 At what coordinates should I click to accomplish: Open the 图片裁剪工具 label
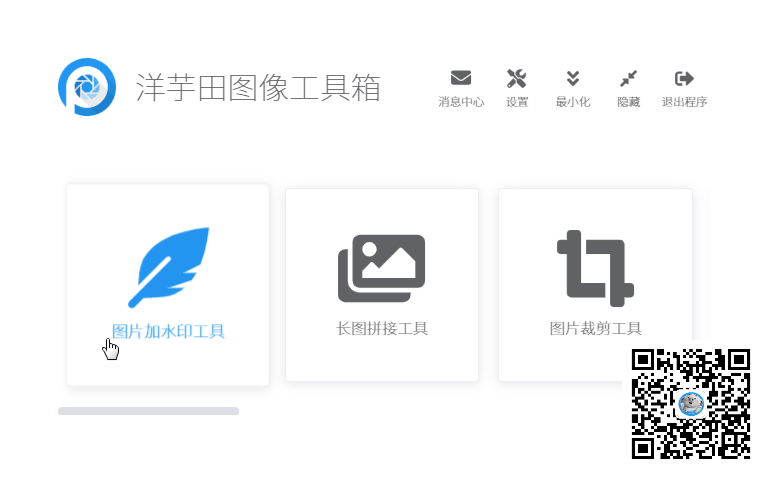[x=595, y=328]
